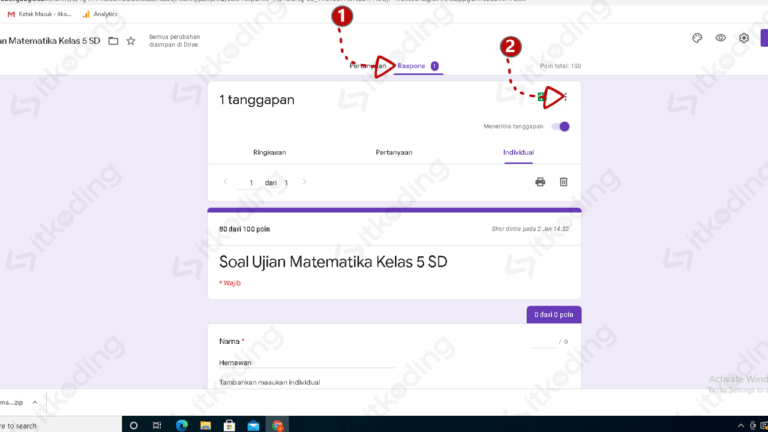
Task: Open Mail app from taskbar
Action: click(253, 426)
